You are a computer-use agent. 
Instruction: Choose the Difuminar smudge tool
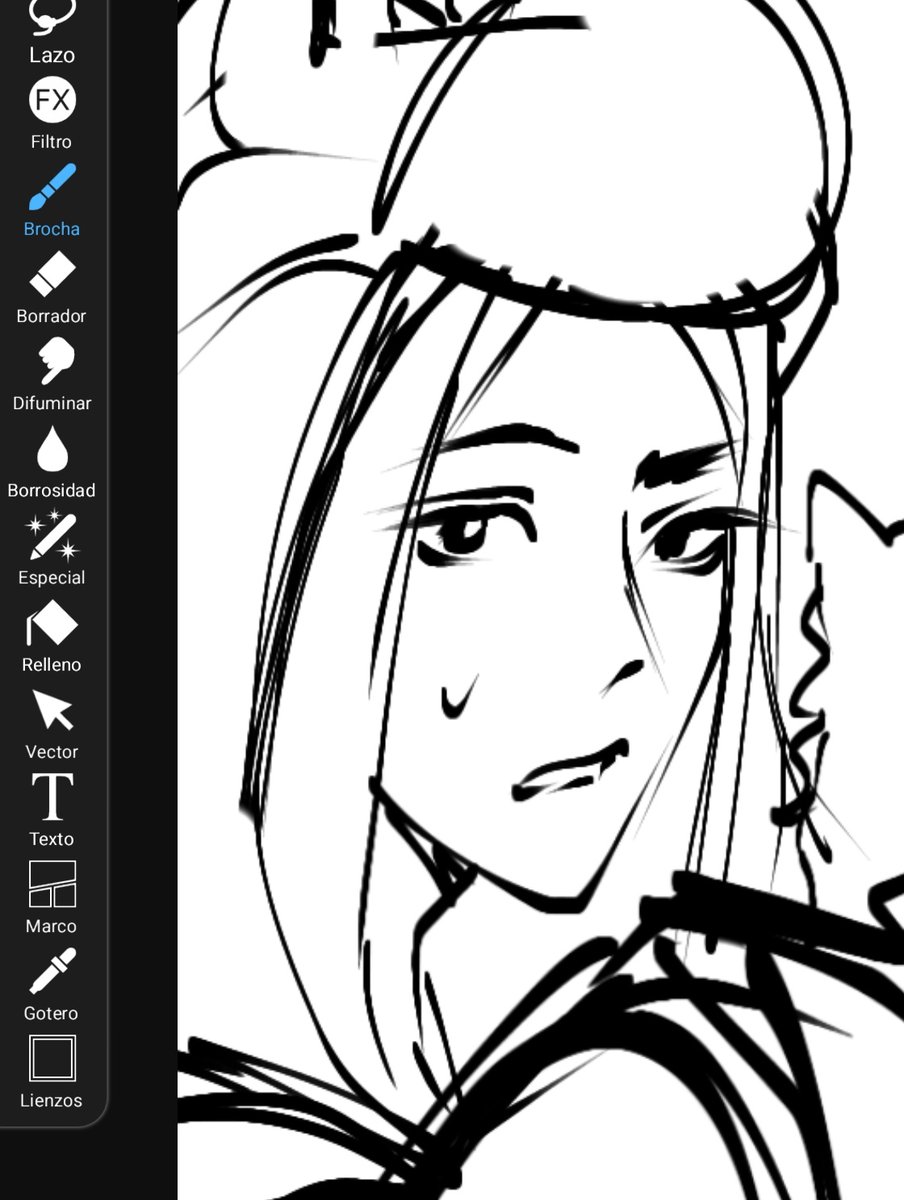pyautogui.click(x=52, y=374)
